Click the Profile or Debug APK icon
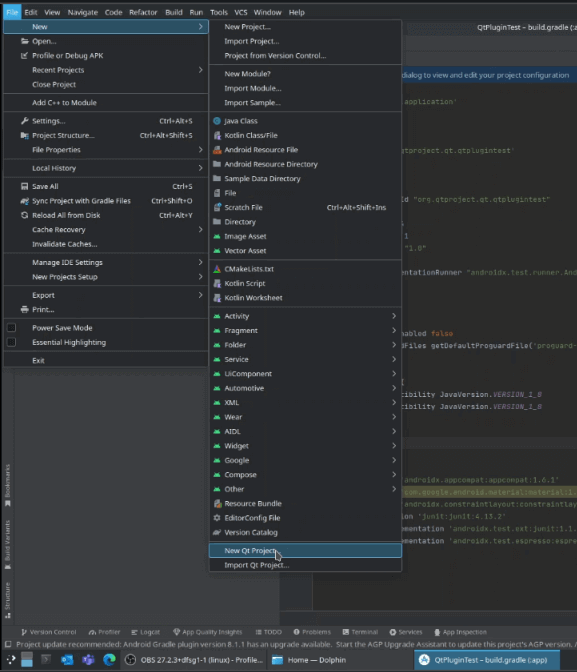The height and width of the screenshot is (672, 577). pos(24,56)
